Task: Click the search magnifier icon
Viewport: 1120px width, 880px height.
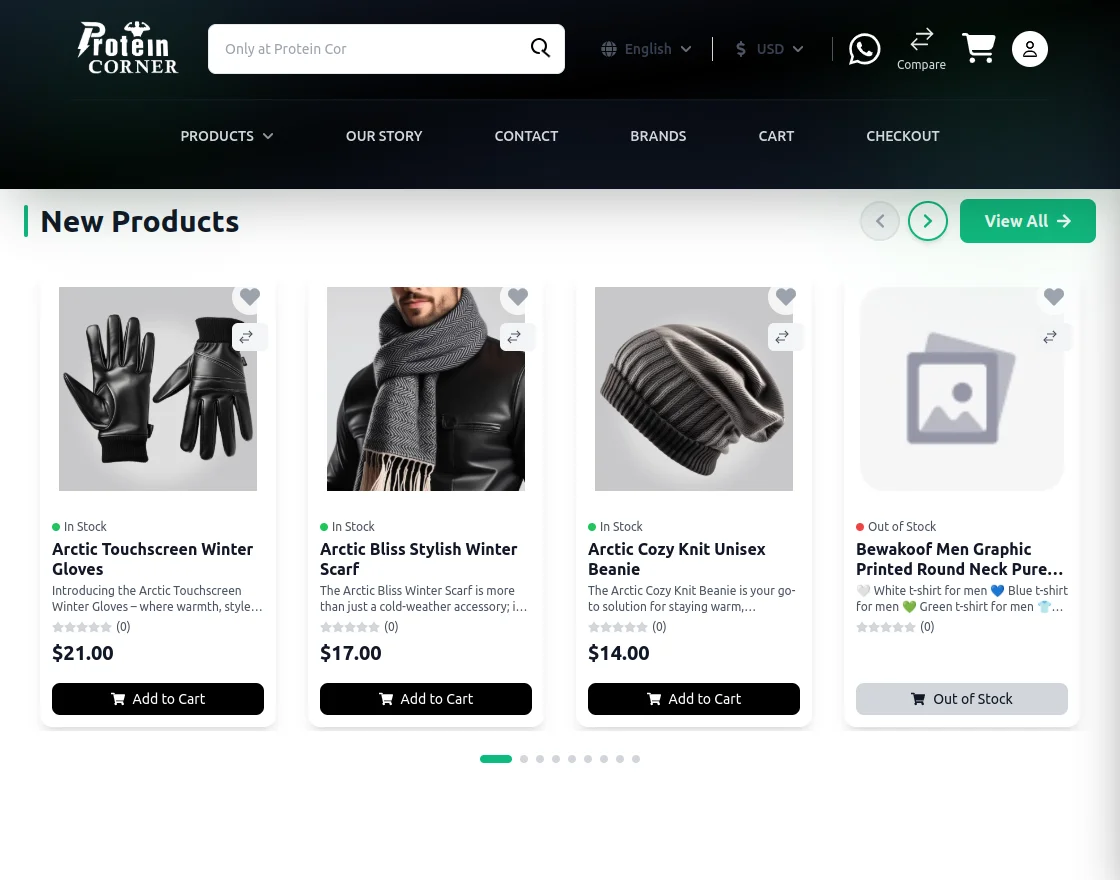Action: (x=540, y=48)
